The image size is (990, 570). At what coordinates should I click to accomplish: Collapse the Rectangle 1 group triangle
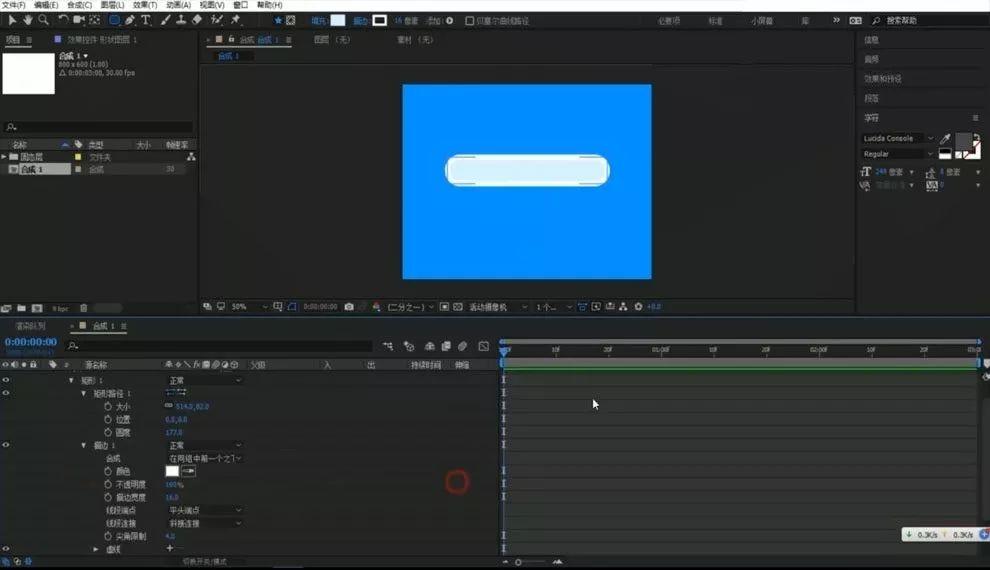(x=71, y=381)
